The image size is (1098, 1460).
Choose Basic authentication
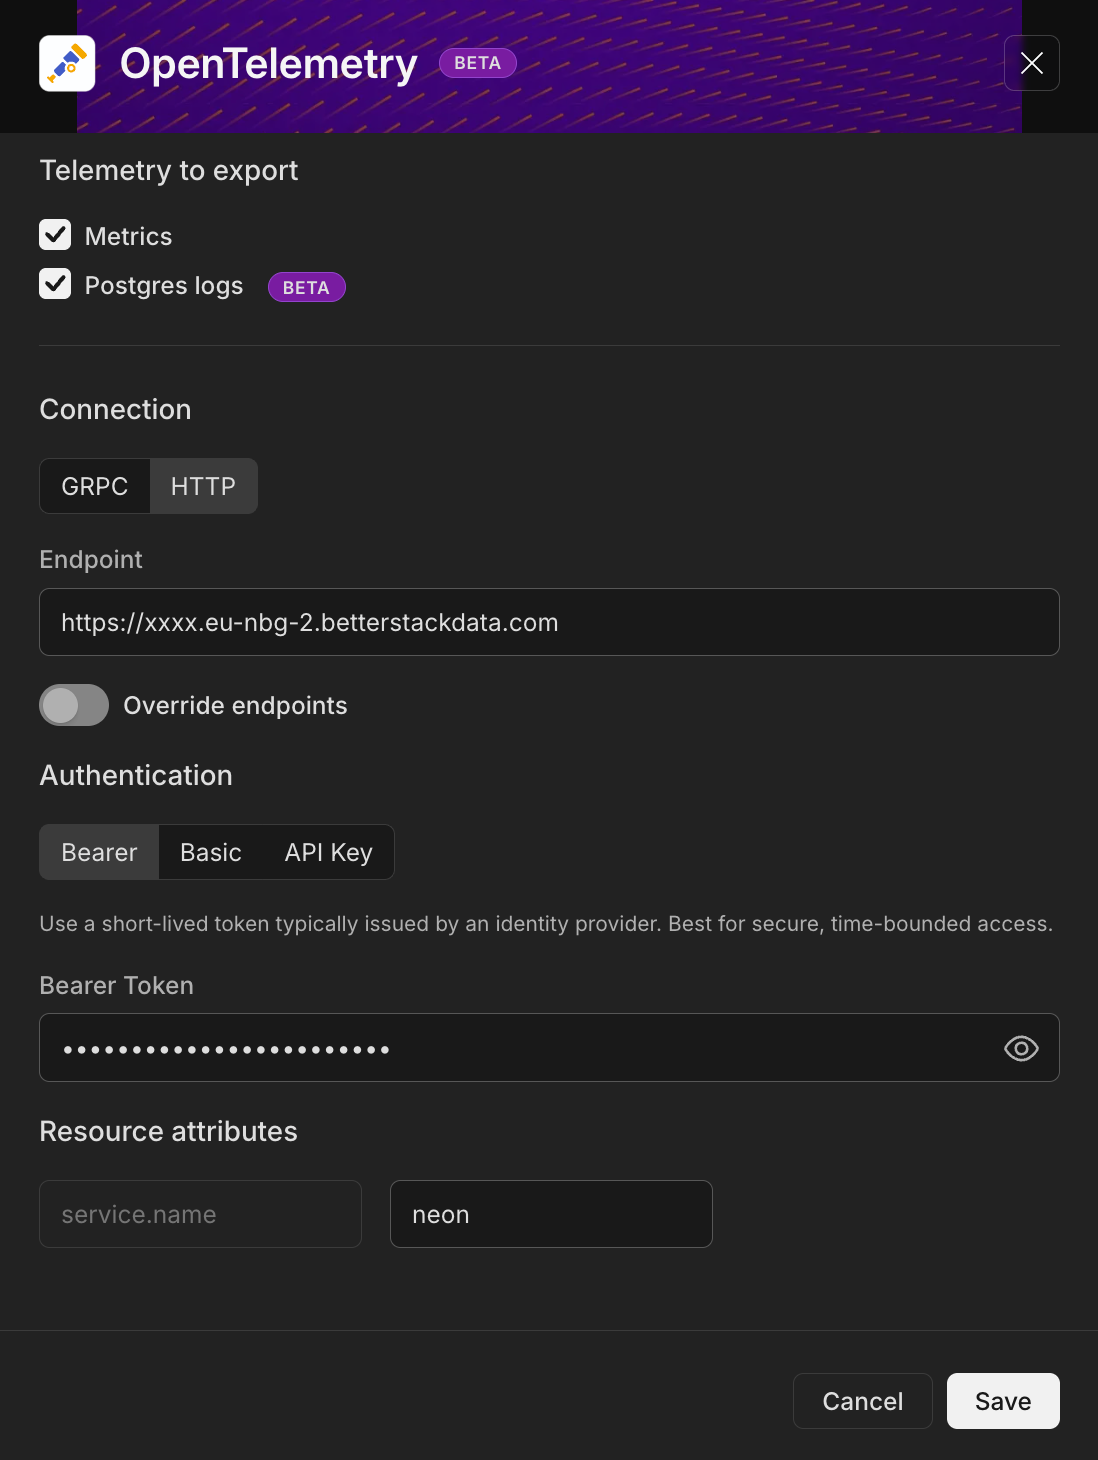point(210,852)
